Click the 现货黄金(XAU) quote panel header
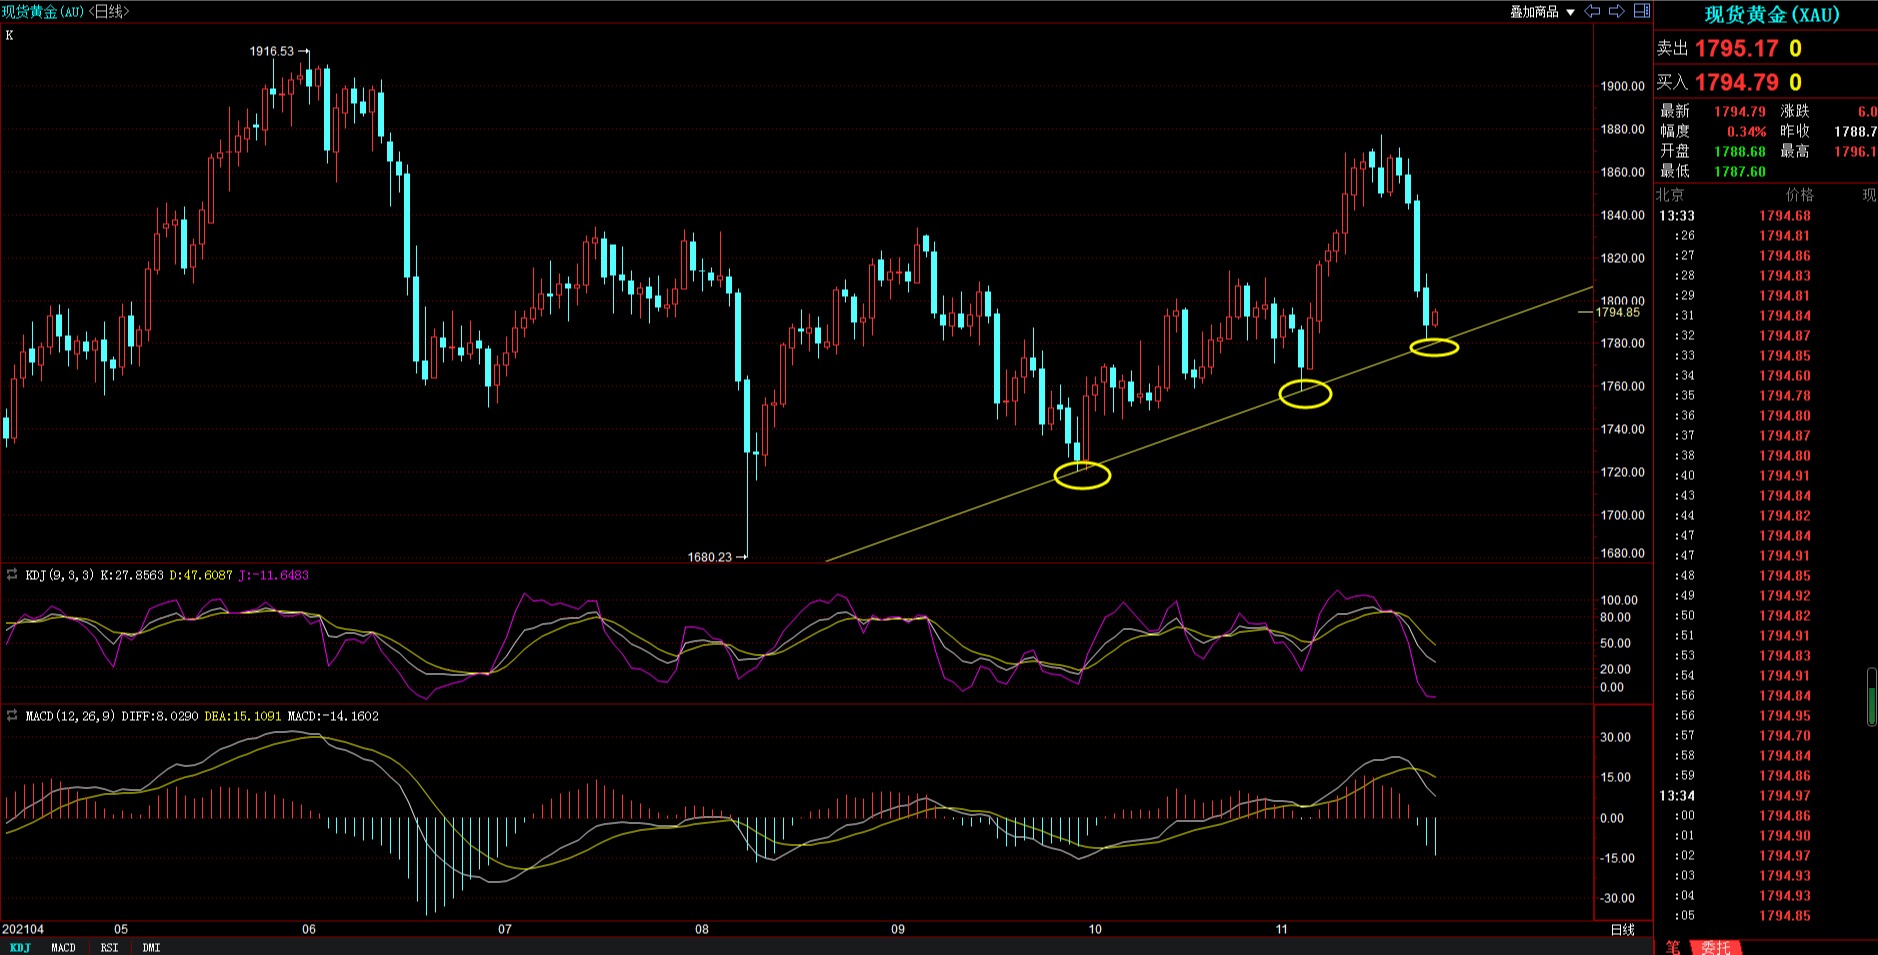The image size is (1878, 955). click(x=1772, y=14)
